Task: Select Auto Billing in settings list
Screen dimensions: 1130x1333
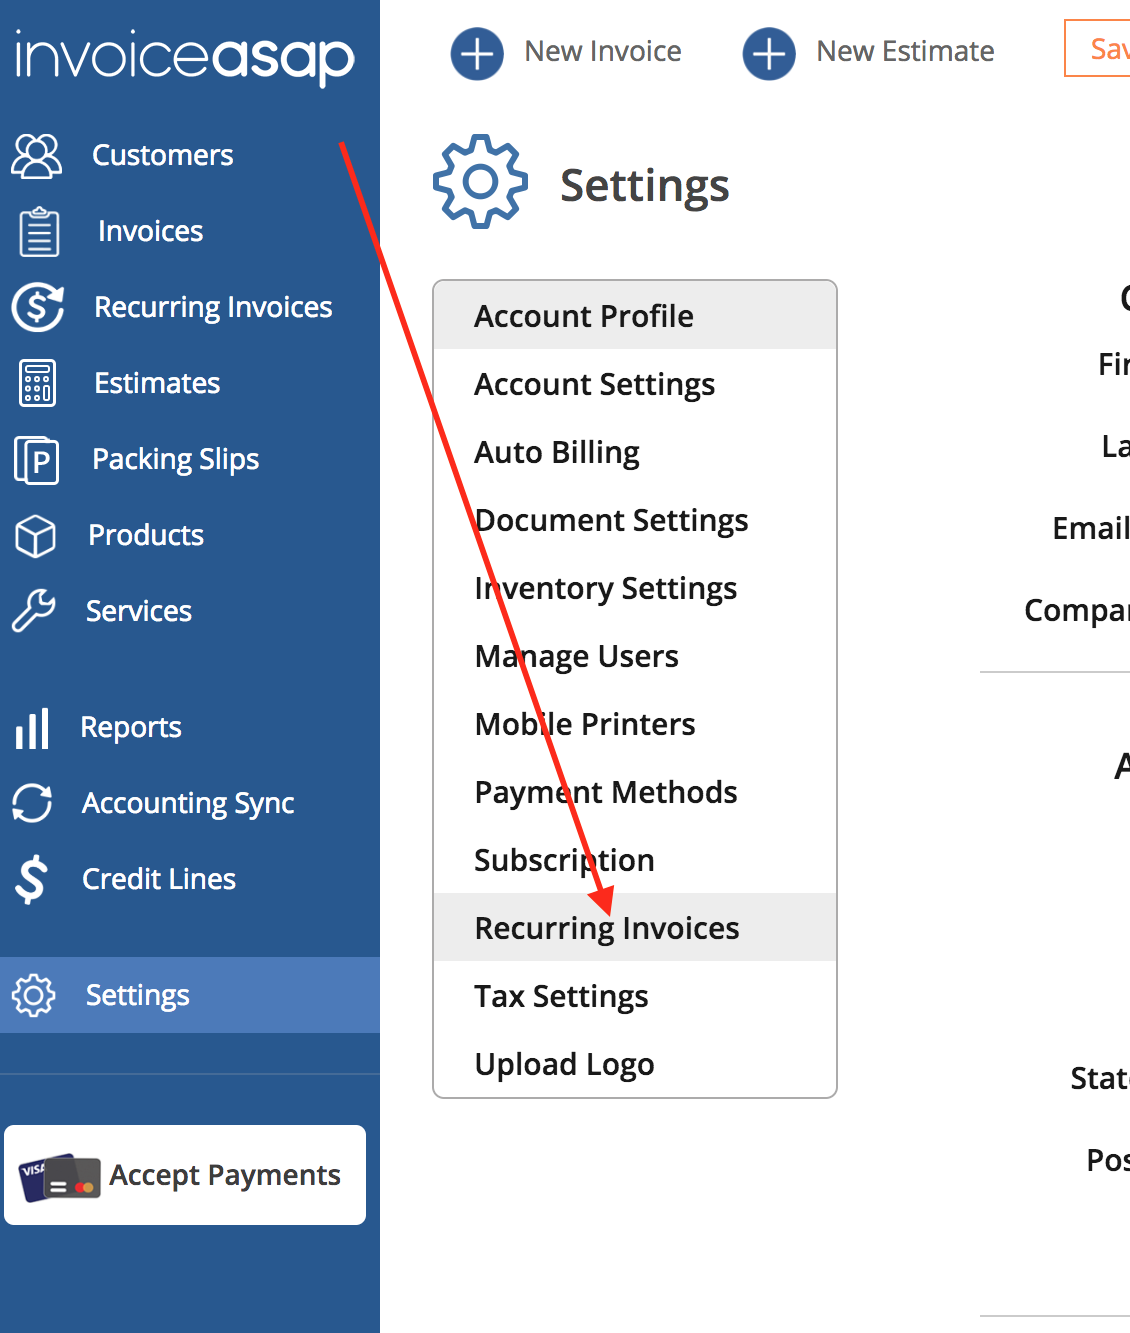Action: point(556,453)
